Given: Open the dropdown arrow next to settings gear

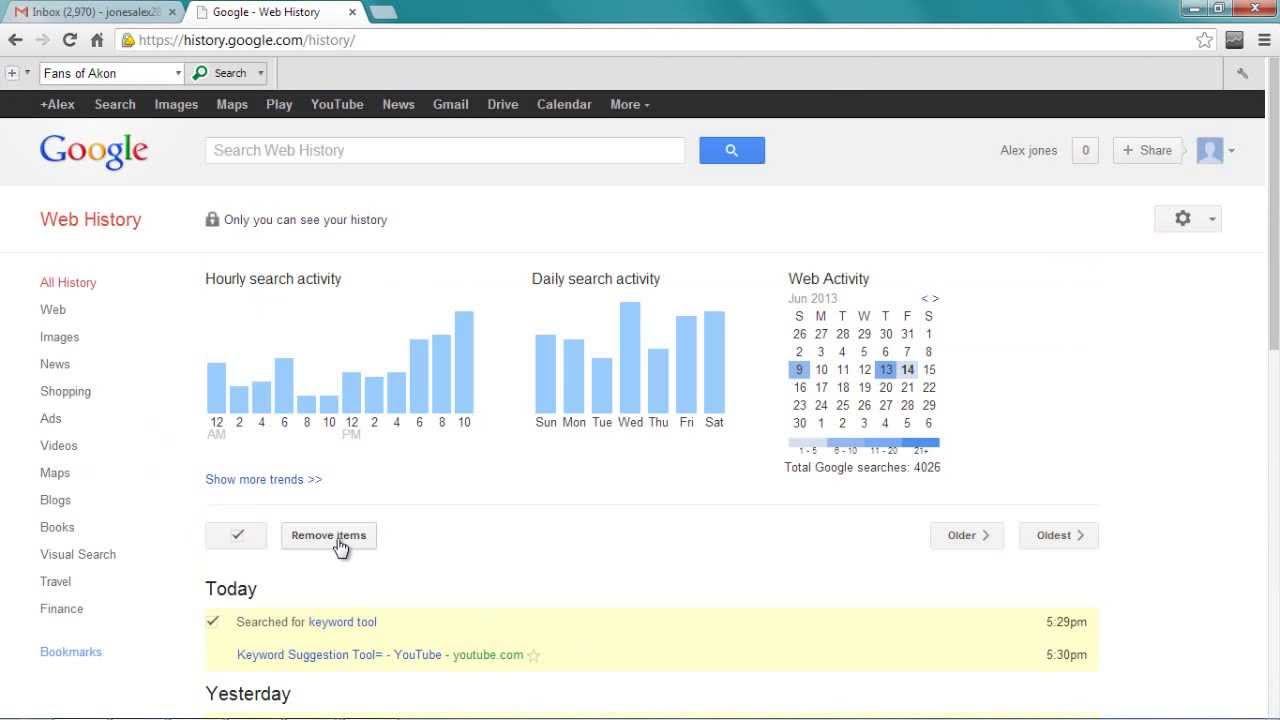Looking at the screenshot, I should (1212, 219).
